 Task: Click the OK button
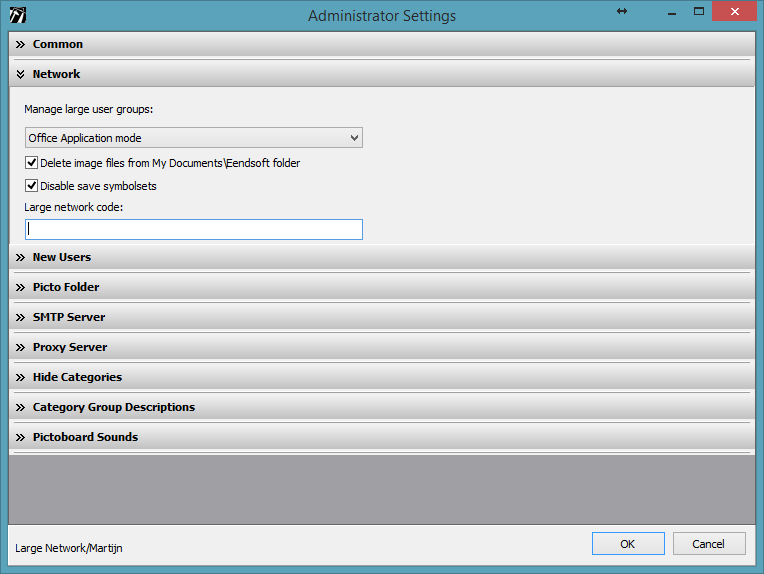coord(627,544)
